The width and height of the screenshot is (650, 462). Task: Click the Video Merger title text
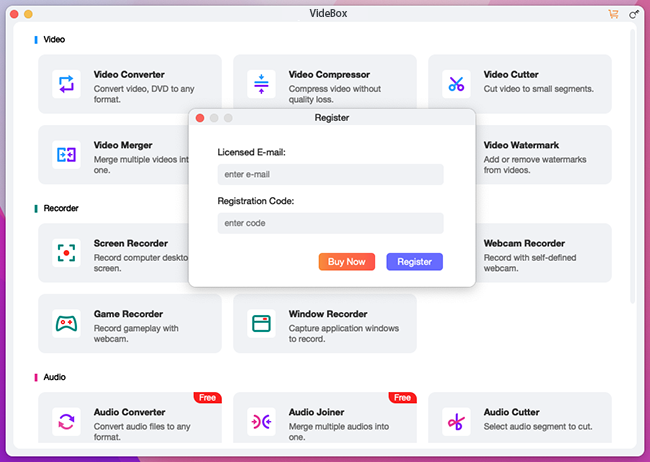(123, 145)
